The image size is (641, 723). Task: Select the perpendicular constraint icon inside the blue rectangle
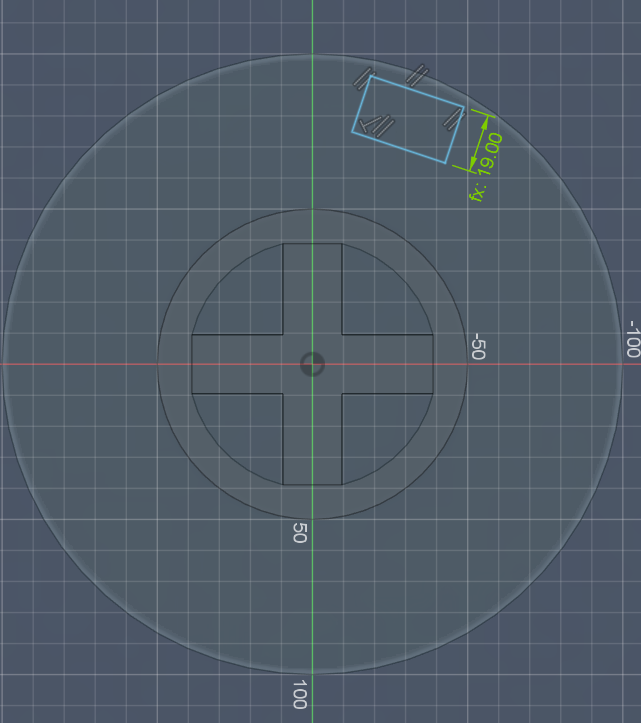tap(368, 124)
